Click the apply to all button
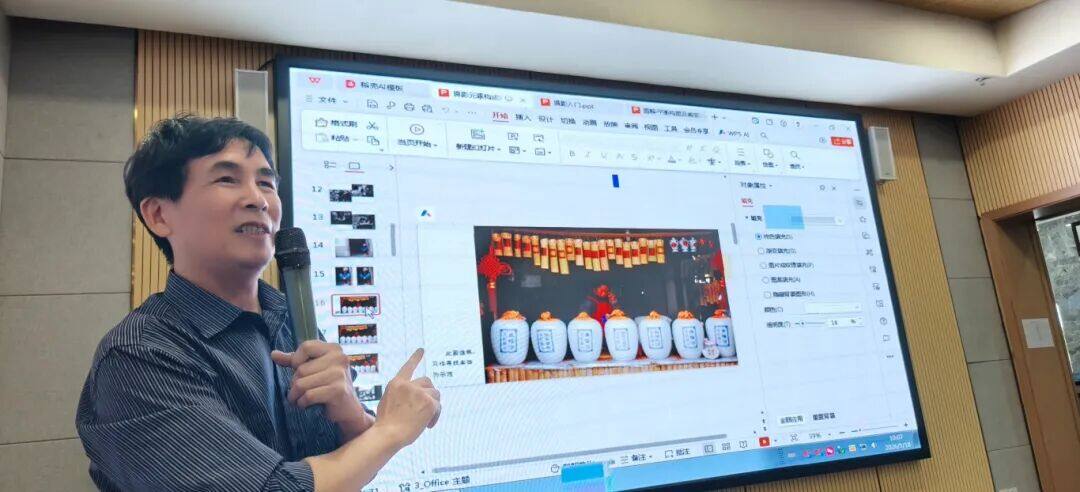1080x492 pixels. 791,420
